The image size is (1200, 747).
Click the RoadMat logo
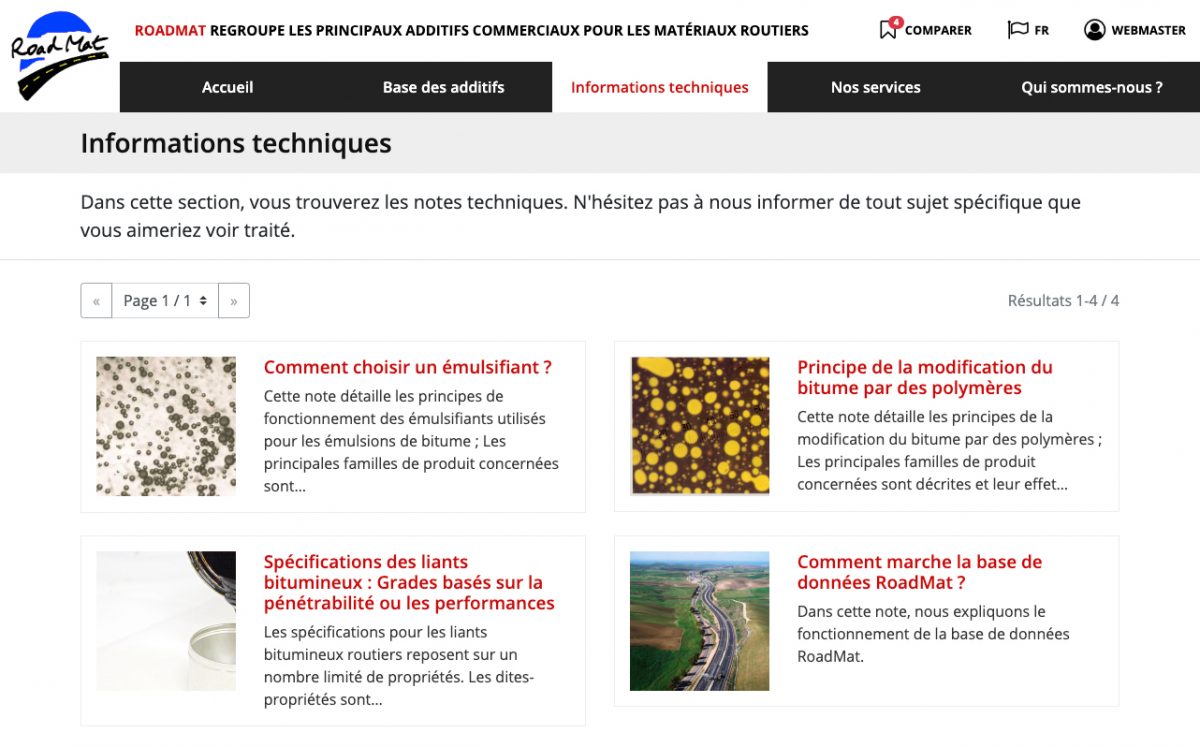[x=59, y=55]
